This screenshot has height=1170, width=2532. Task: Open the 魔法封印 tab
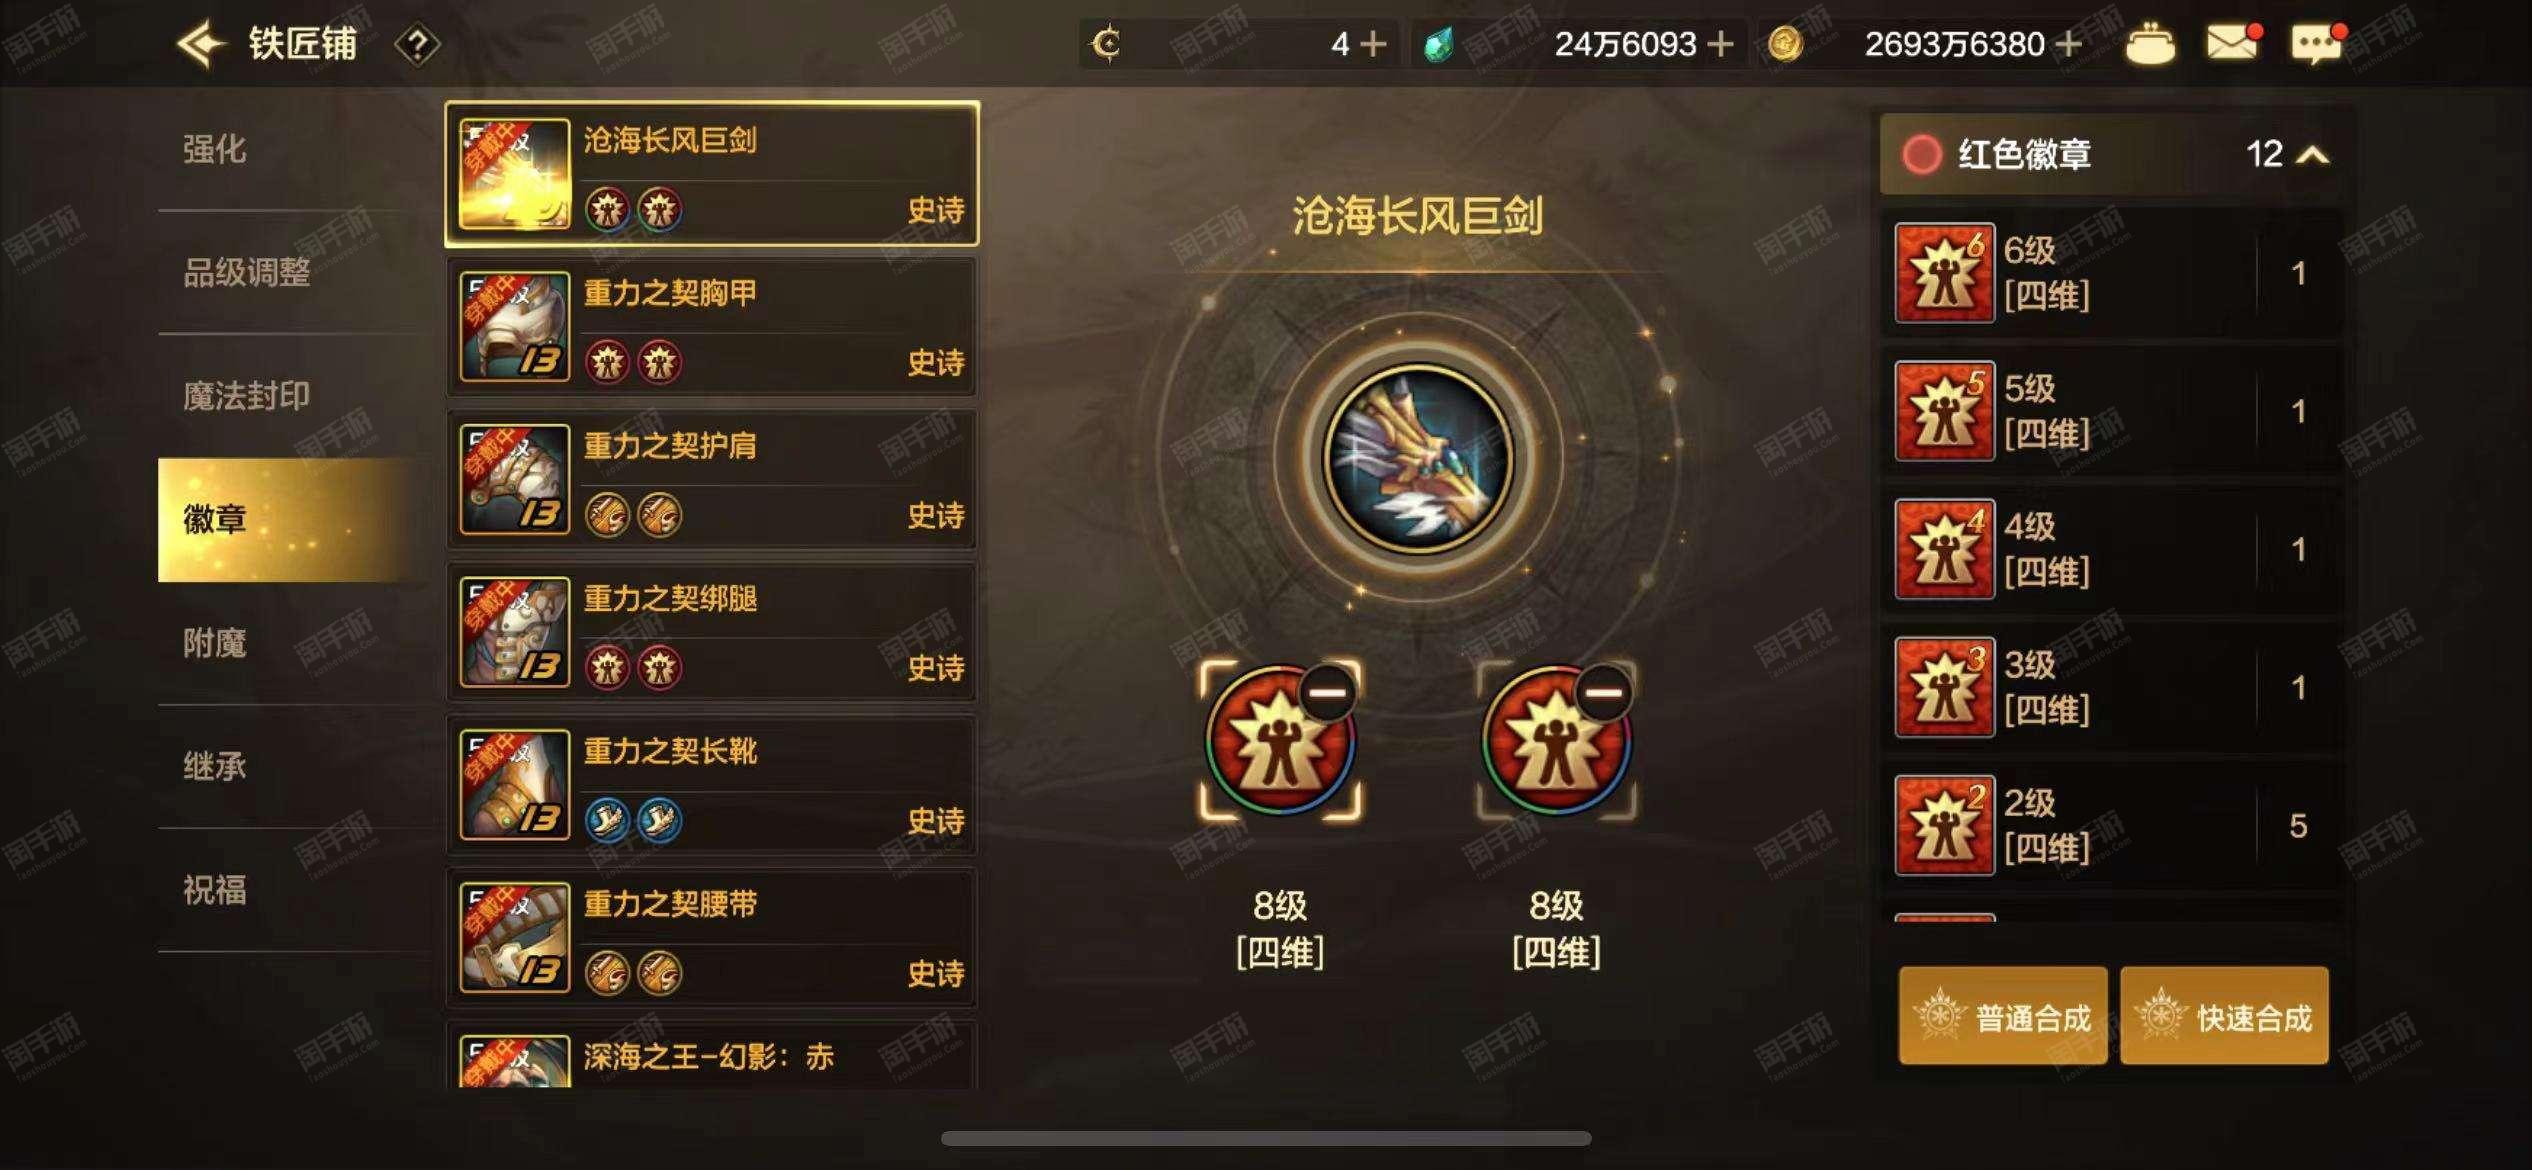(246, 396)
